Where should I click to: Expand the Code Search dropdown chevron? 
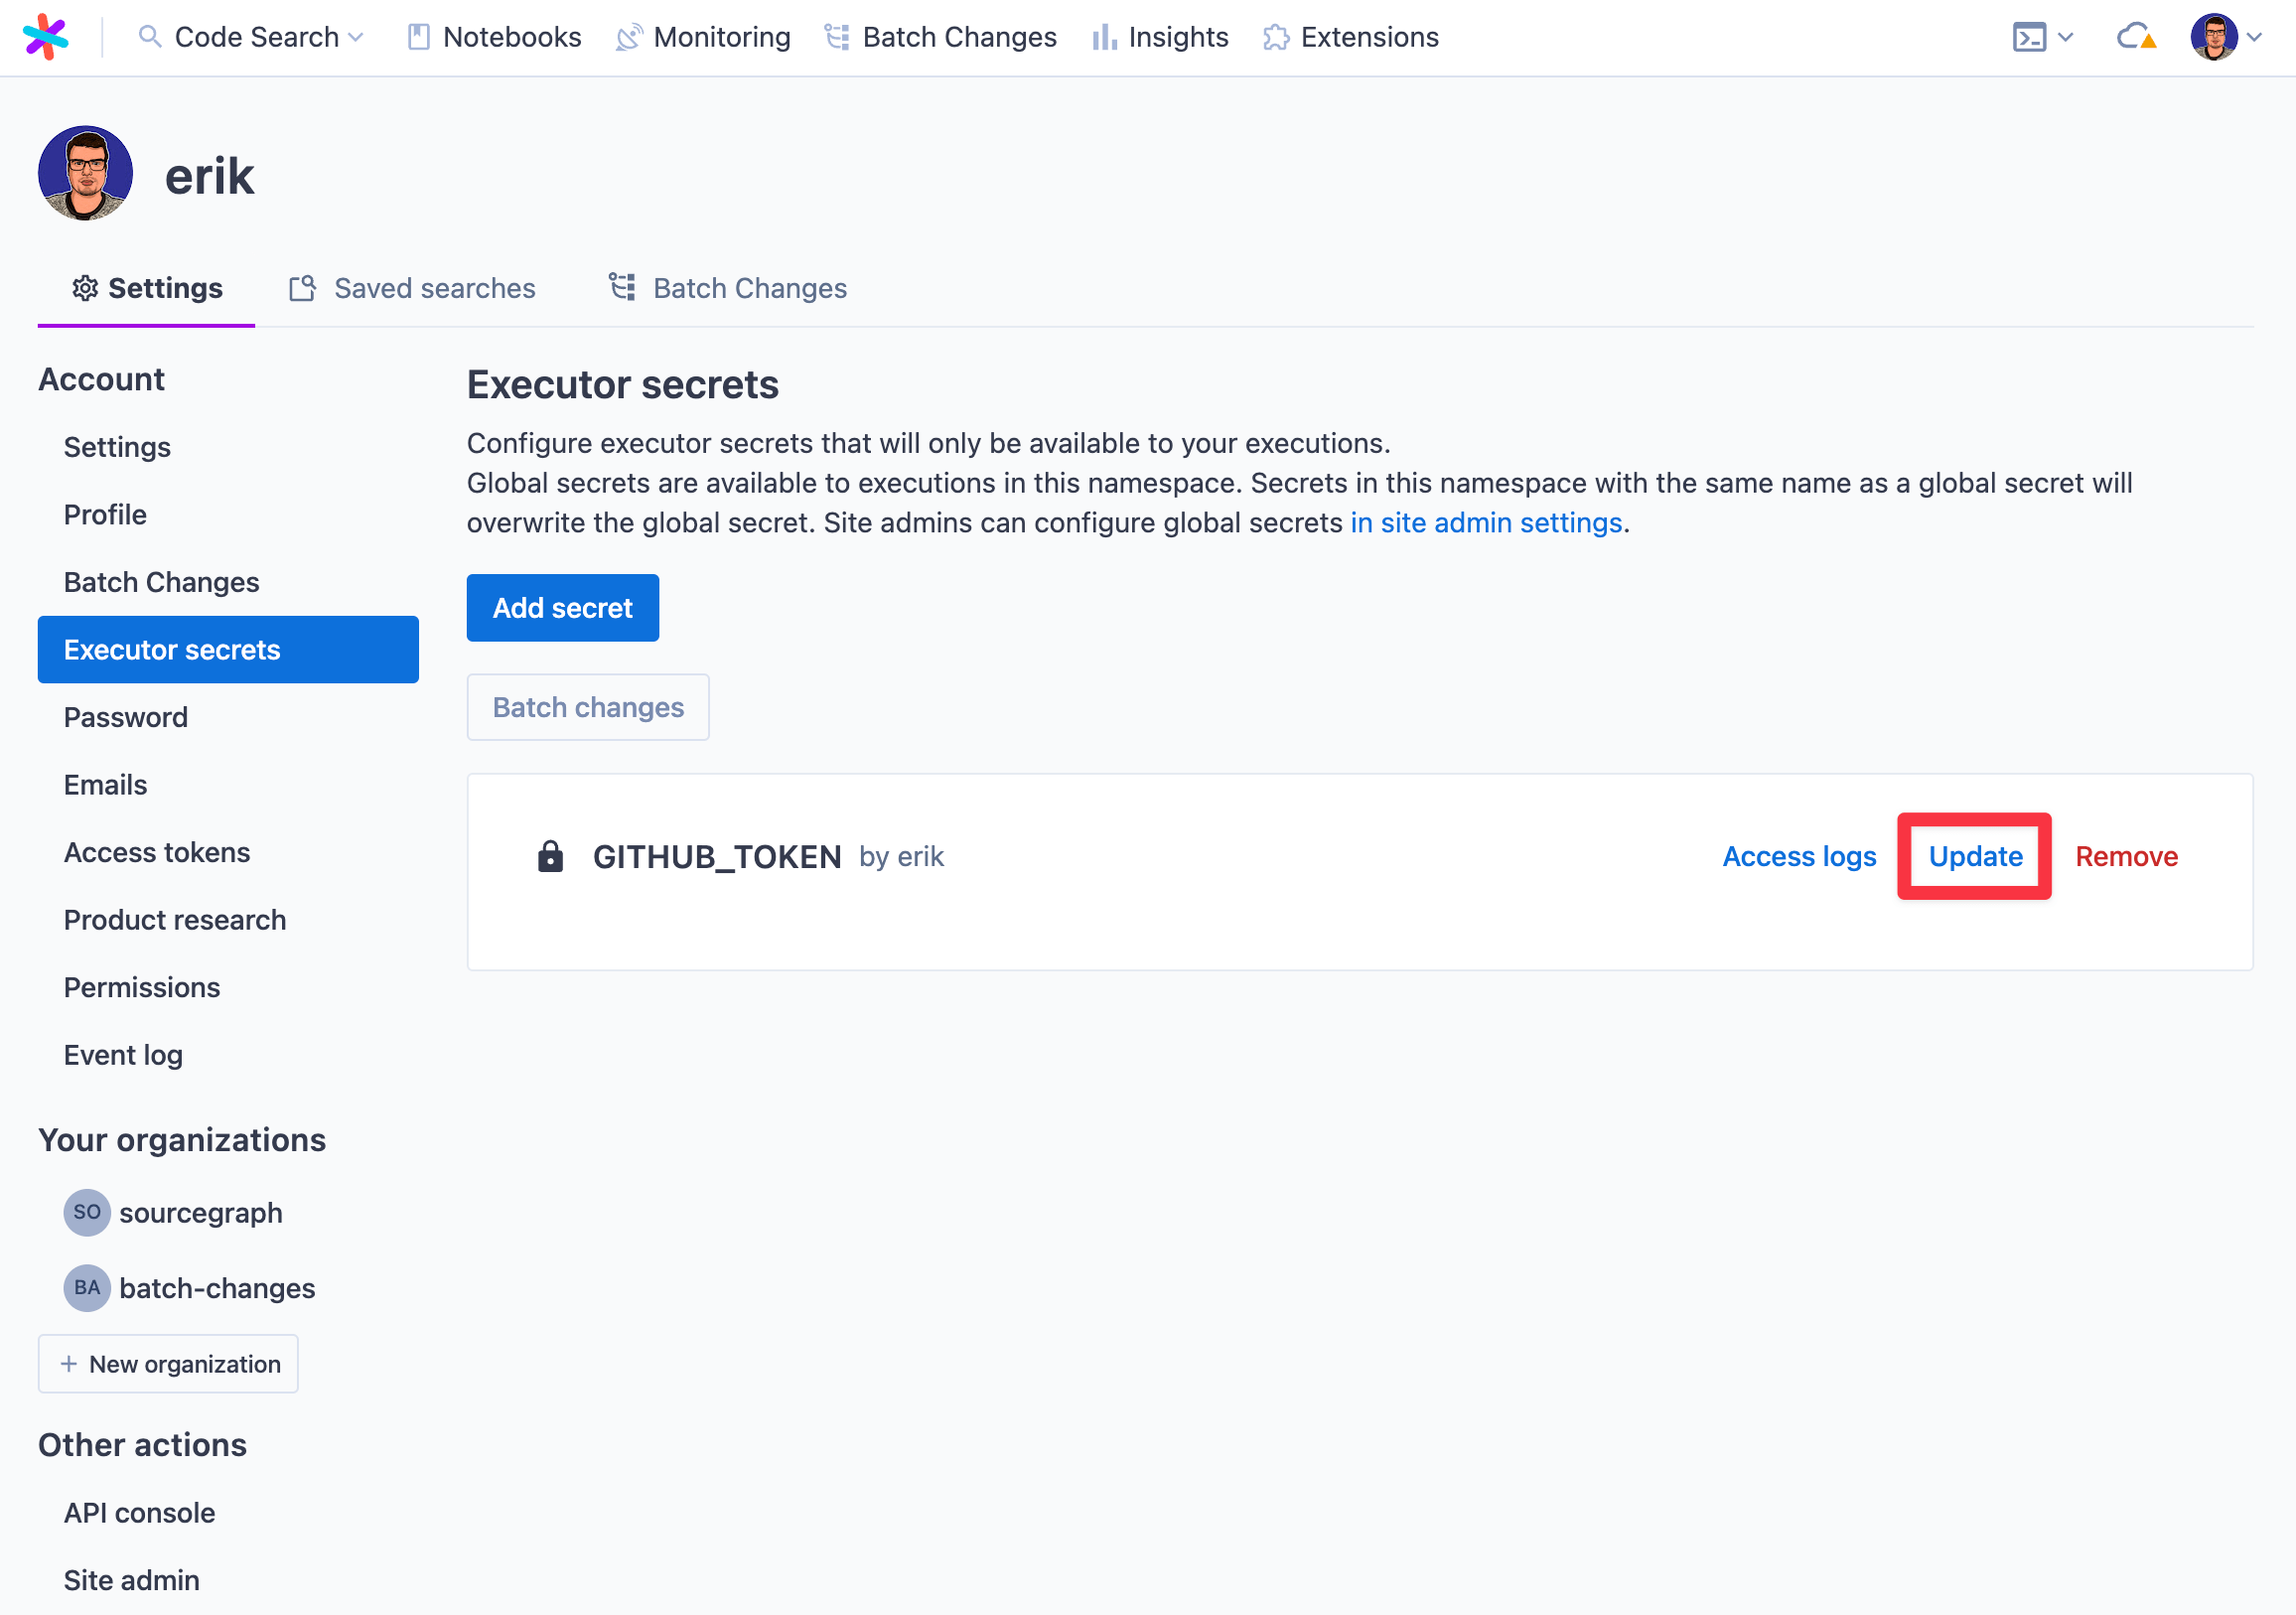[x=358, y=37]
